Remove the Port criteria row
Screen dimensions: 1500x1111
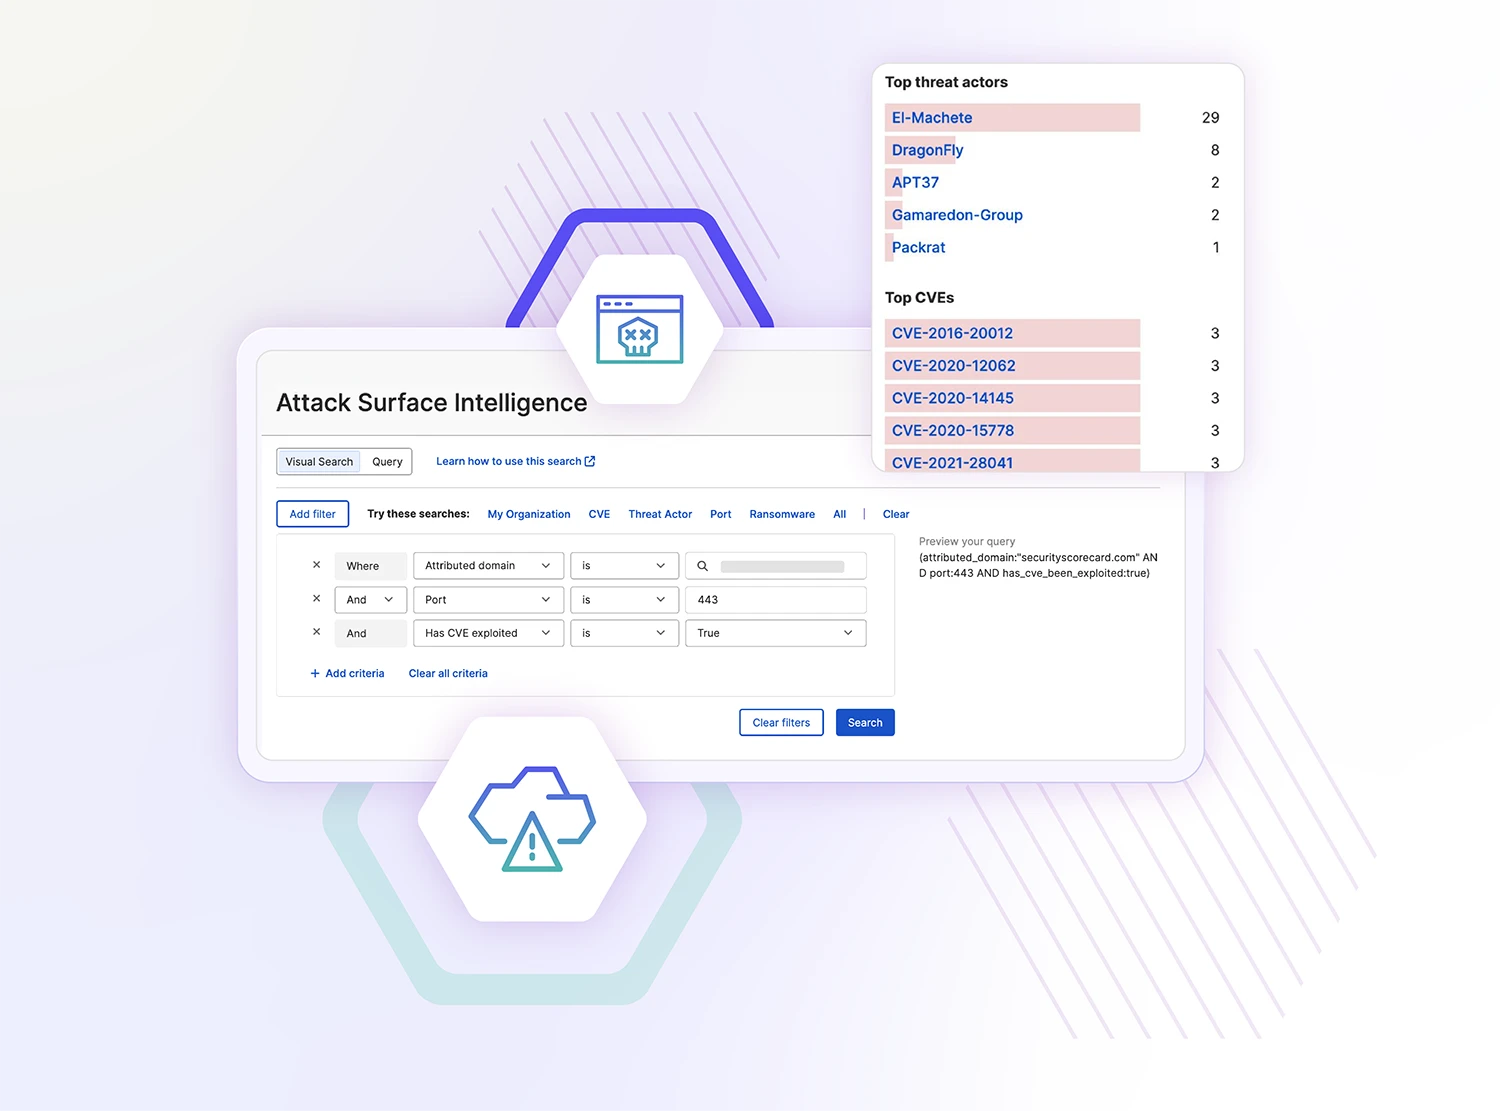pyautogui.click(x=316, y=599)
